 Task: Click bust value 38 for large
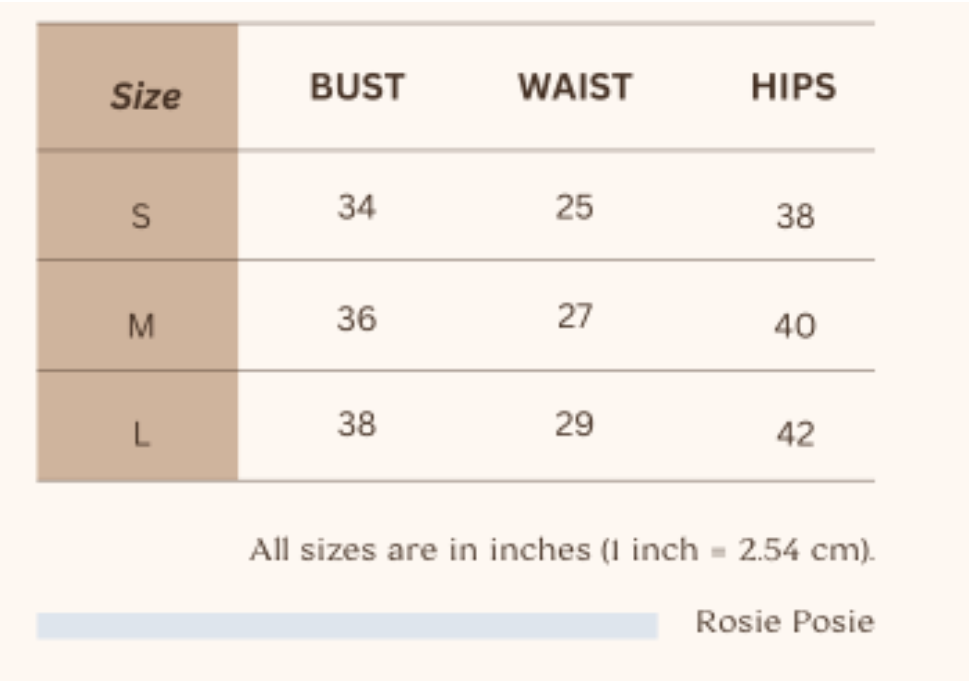[x=357, y=424]
